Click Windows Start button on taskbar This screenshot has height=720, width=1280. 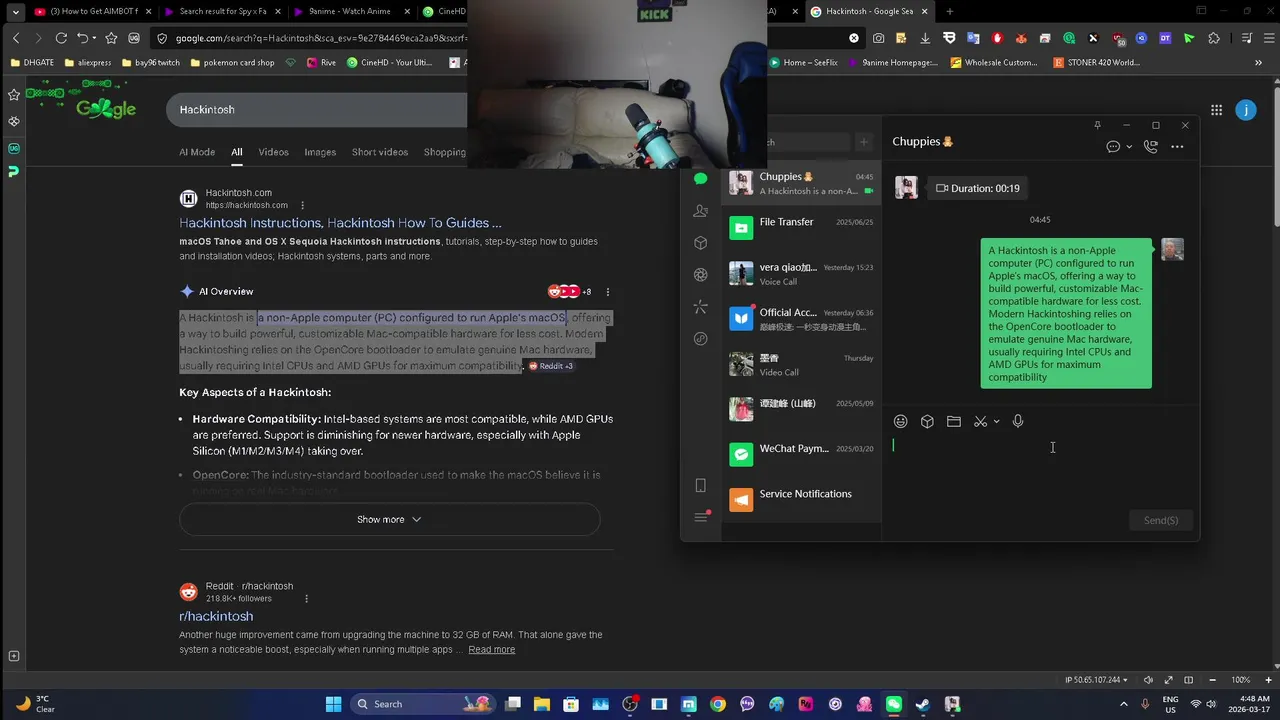333,704
